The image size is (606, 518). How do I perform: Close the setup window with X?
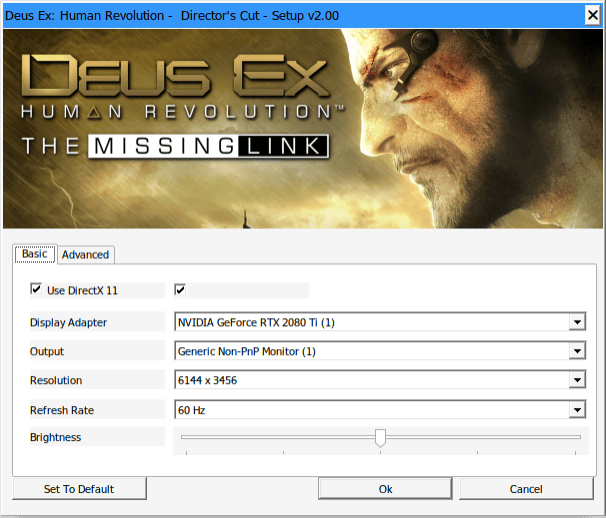(x=591, y=13)
